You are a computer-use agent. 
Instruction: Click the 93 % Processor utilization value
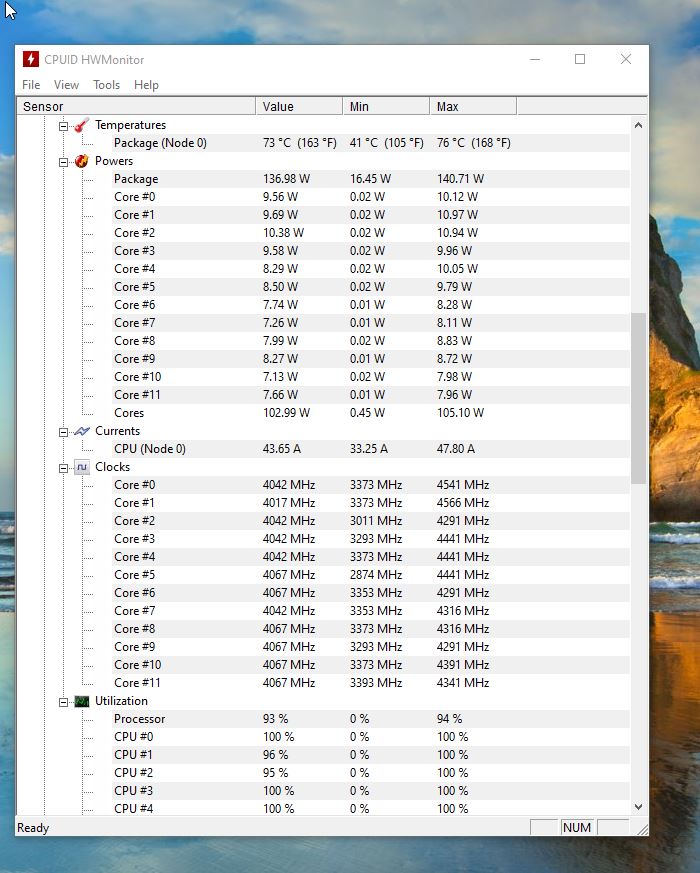(x=275, y=719)
